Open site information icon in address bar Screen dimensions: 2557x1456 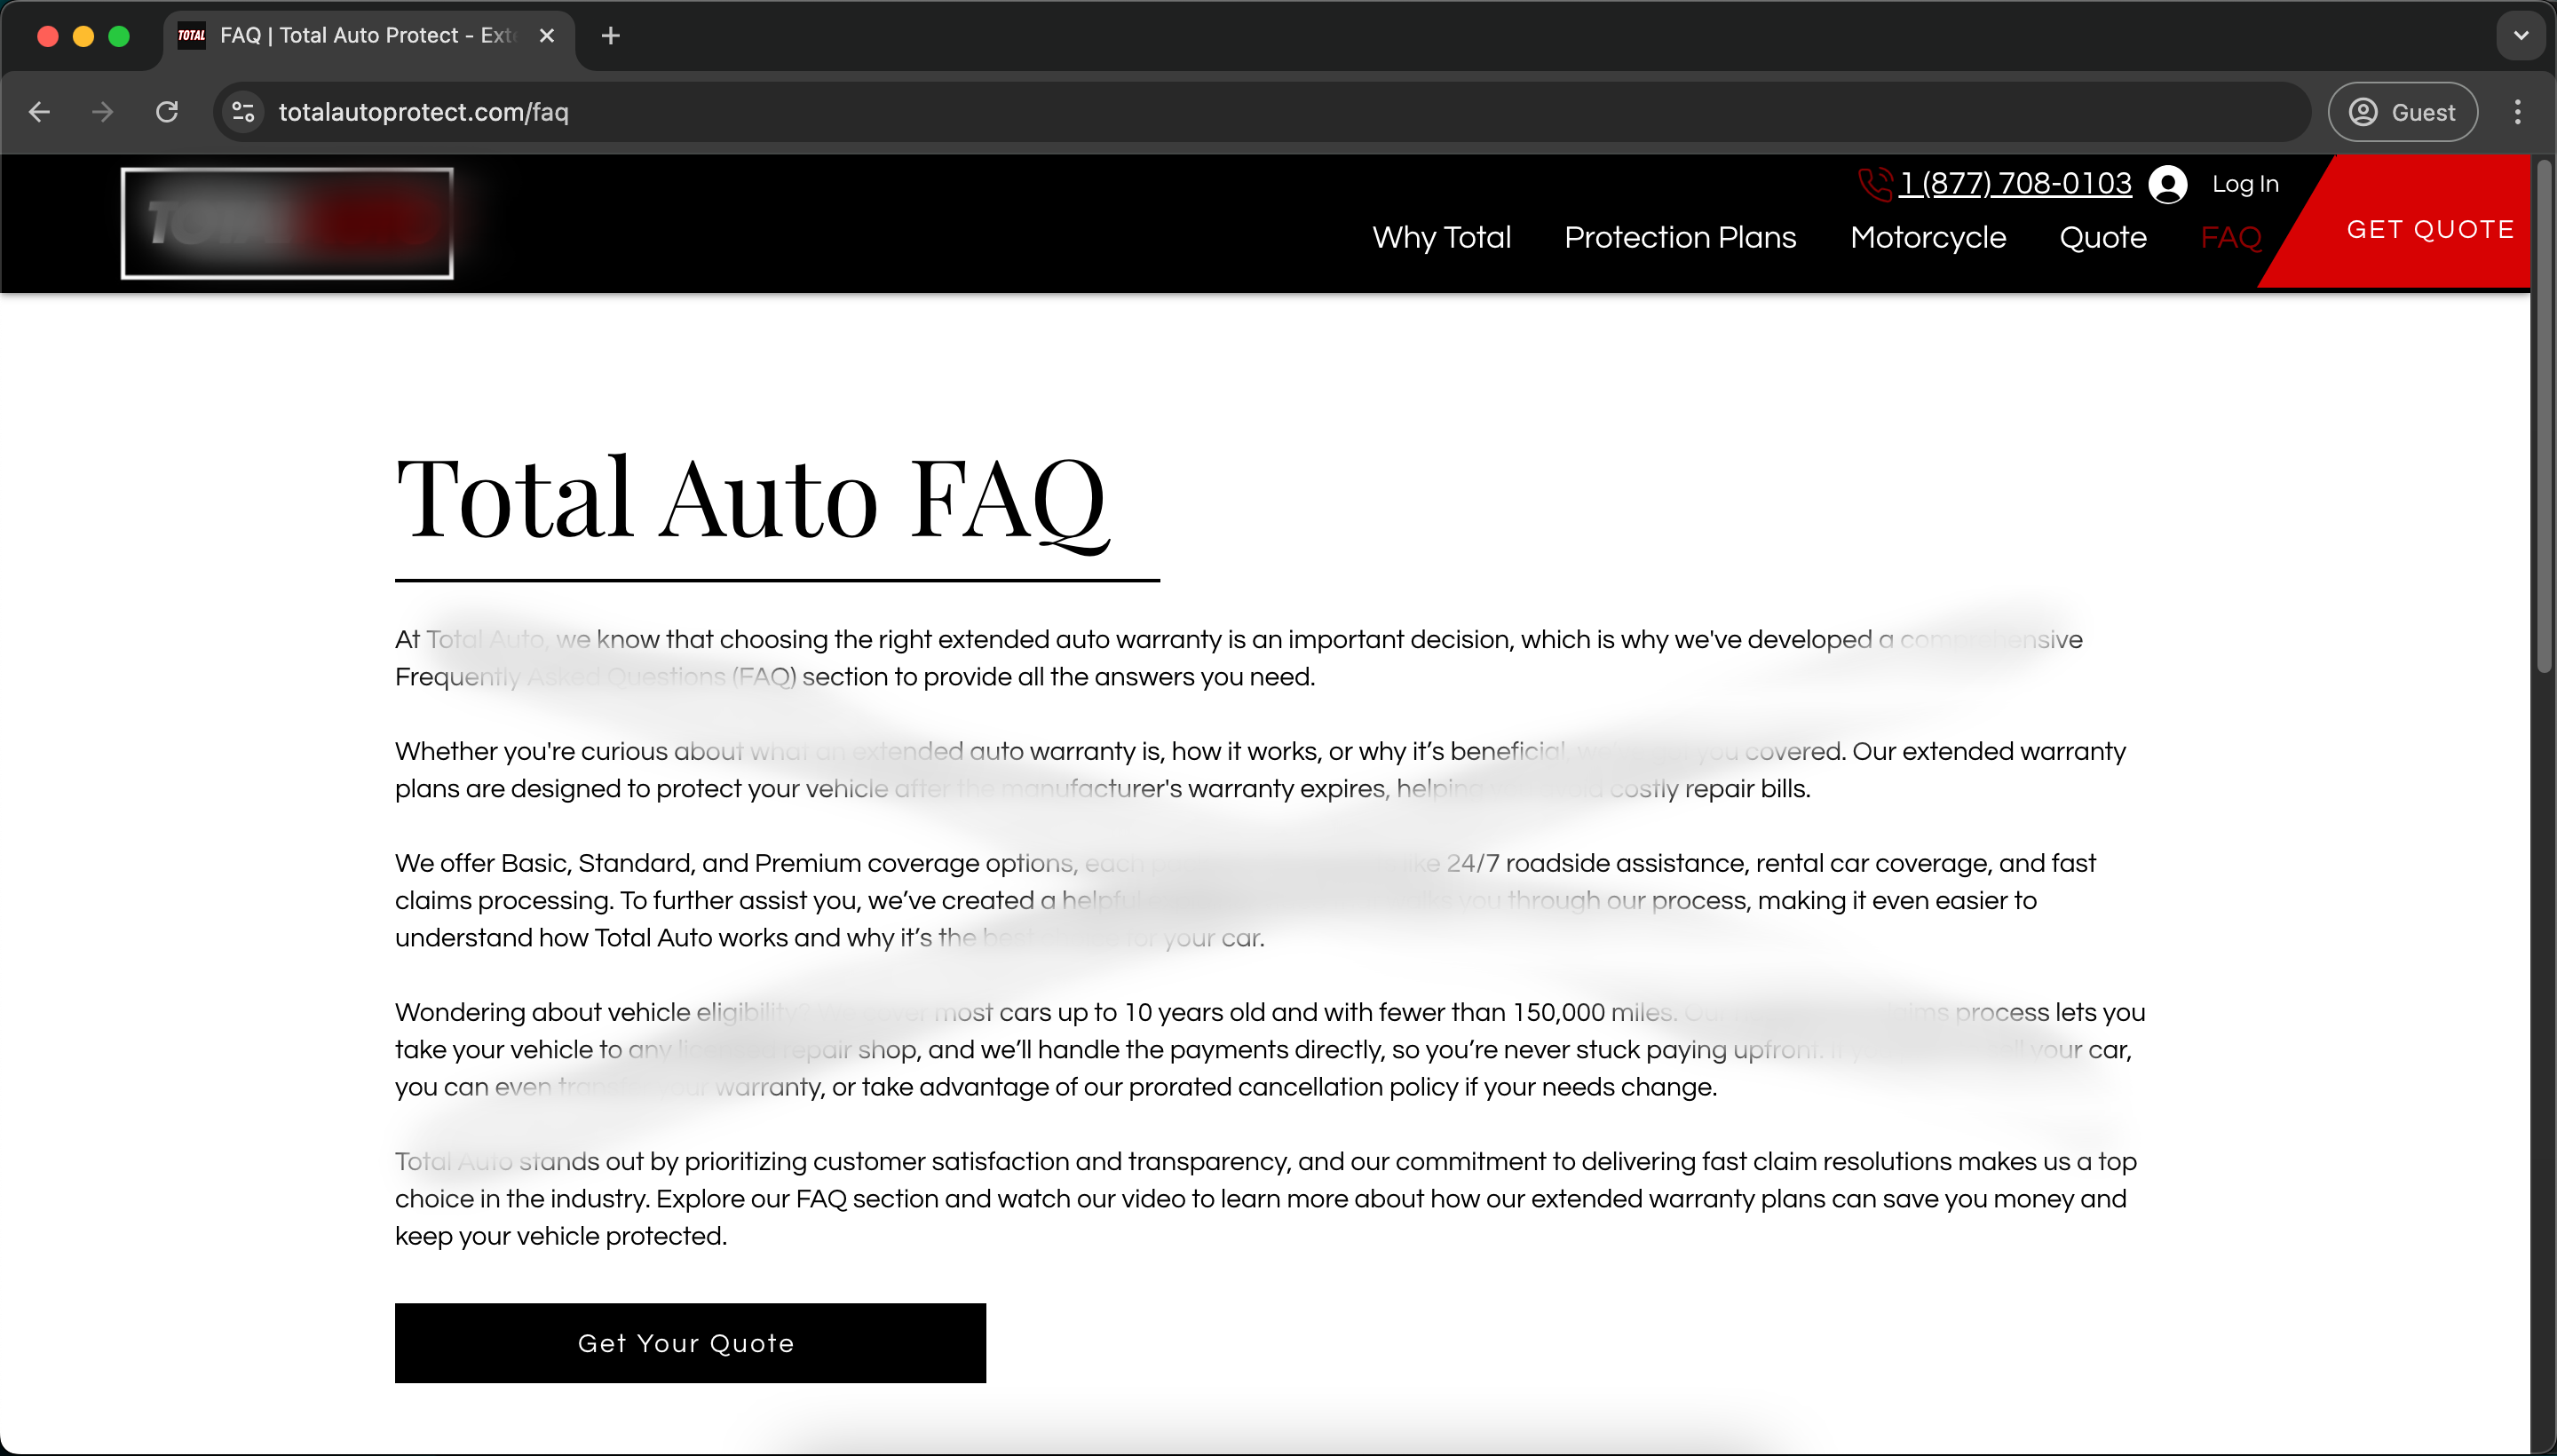pyautogui.click(x=243, y=112)
